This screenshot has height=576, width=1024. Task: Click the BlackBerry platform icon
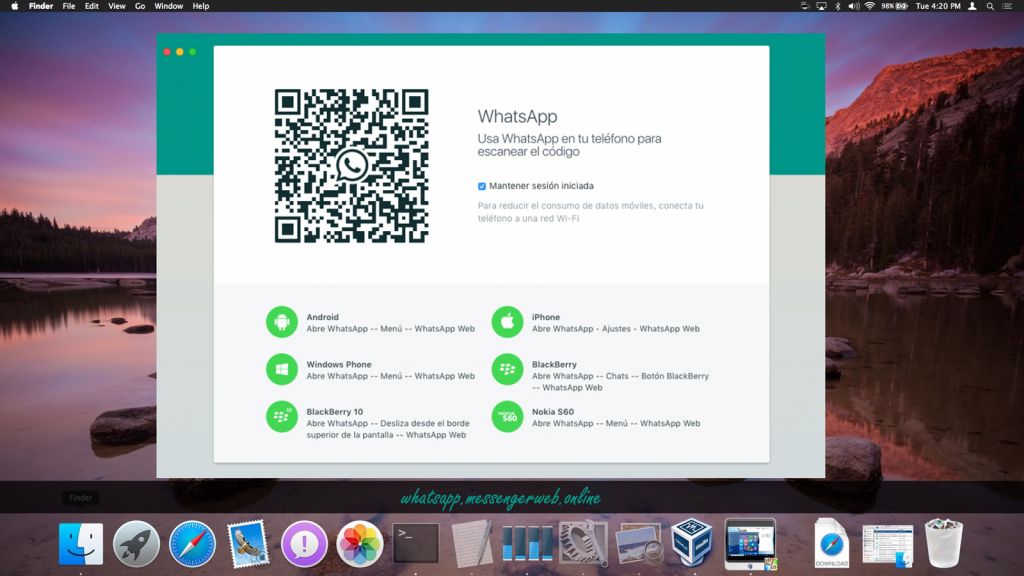coord(507,369)
